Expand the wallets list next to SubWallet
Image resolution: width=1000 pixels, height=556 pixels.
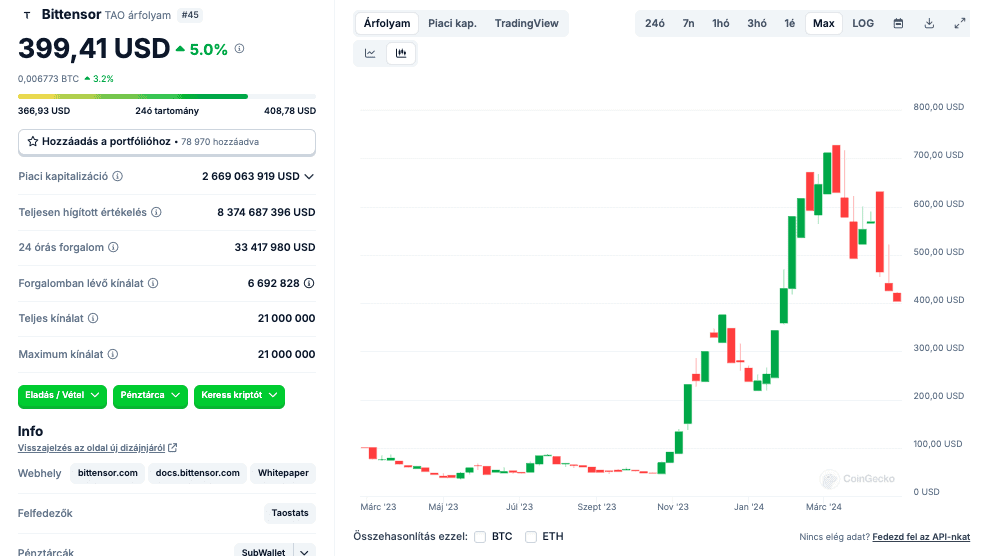pos(305,552)
